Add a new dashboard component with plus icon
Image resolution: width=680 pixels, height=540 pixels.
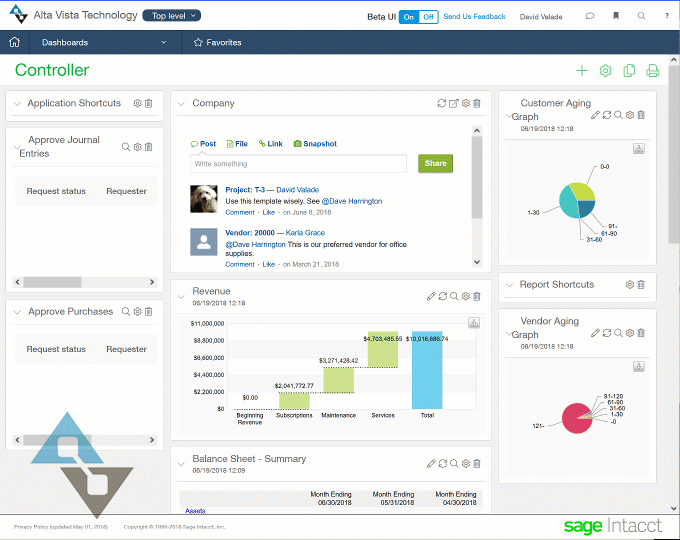point(582,71)
